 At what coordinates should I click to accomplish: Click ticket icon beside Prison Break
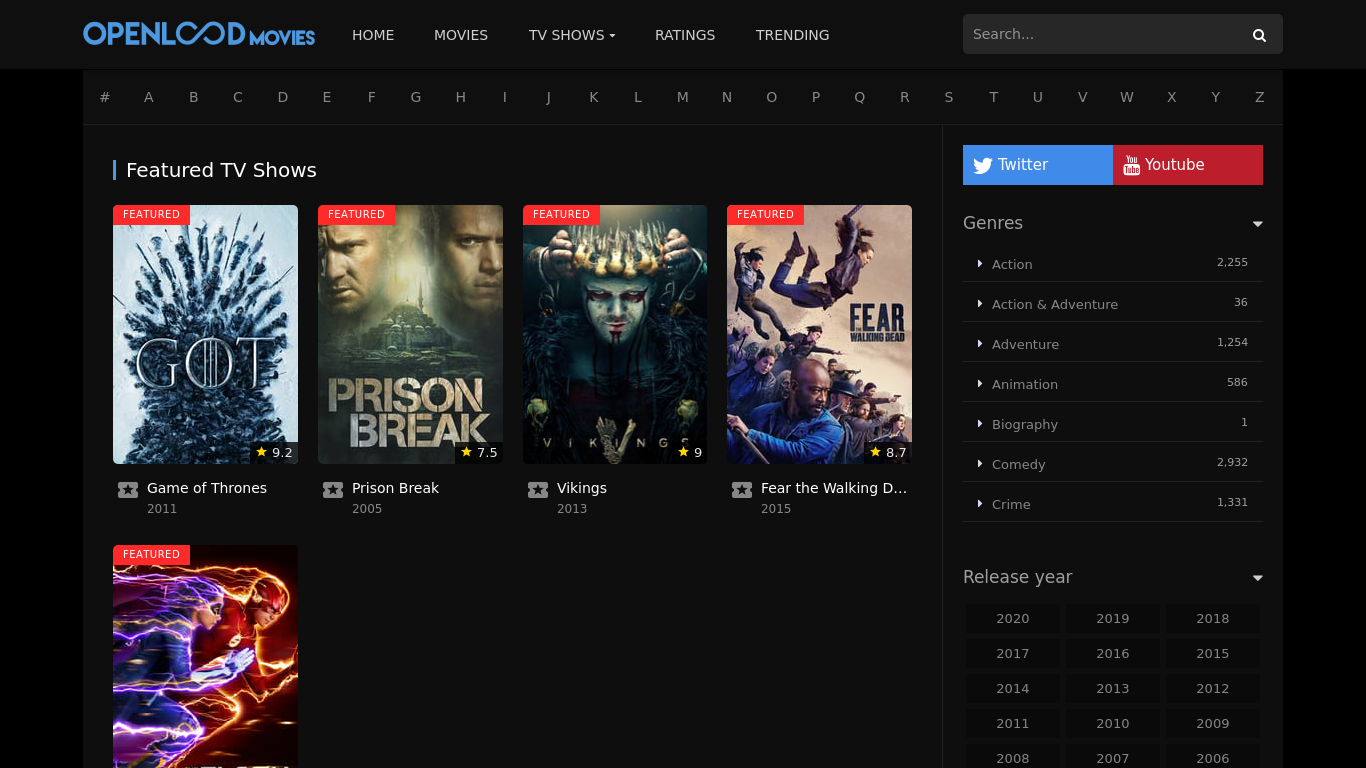click(333, 489)
